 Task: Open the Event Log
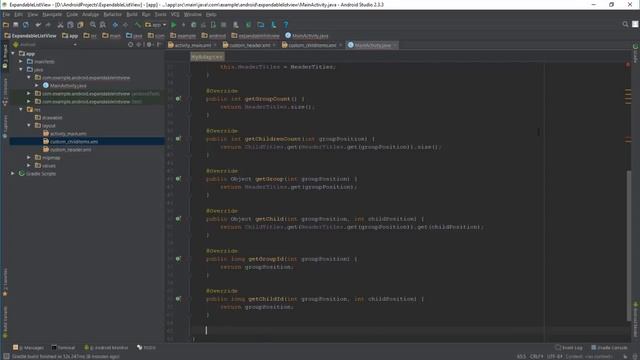tap(569, 348)
